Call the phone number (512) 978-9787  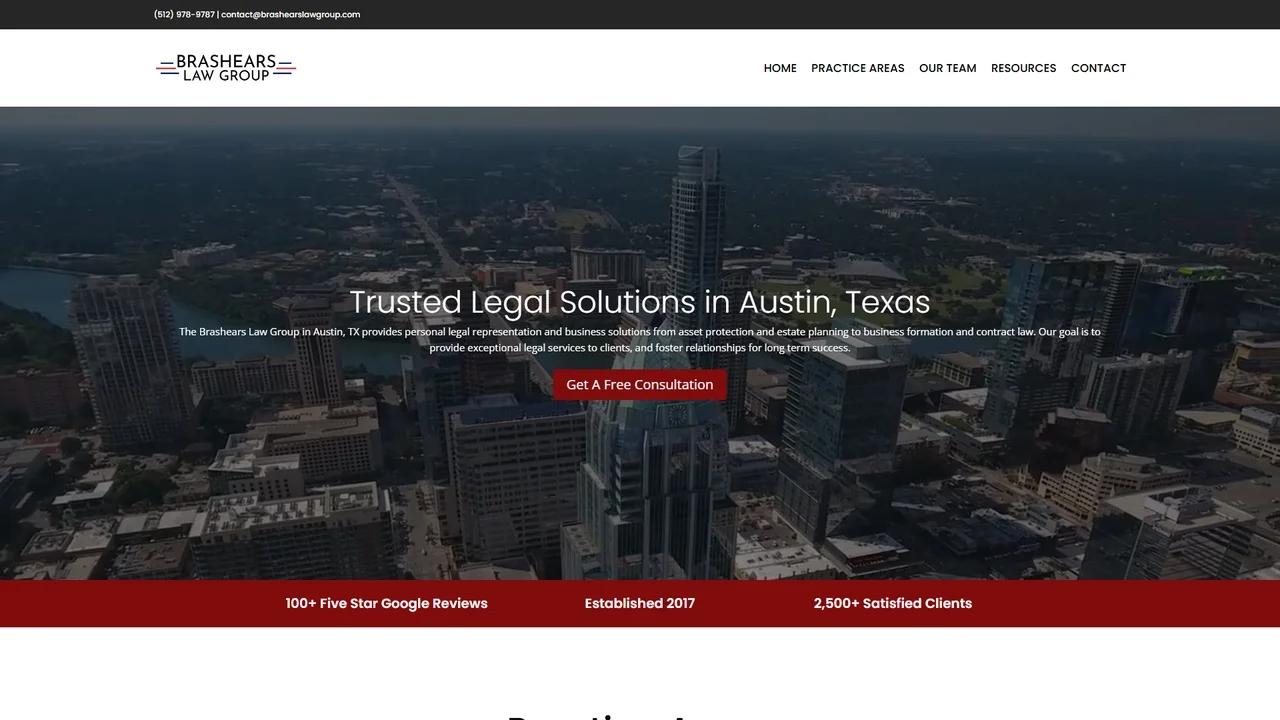184,14
